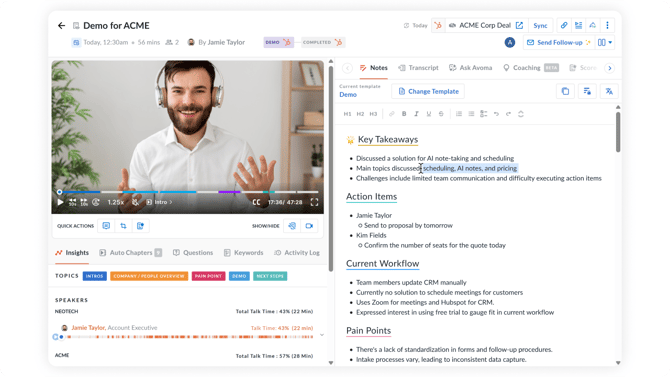Select the INTROS topic tag
This screenshot has height=377, width=670.
[x=94, y=276]
